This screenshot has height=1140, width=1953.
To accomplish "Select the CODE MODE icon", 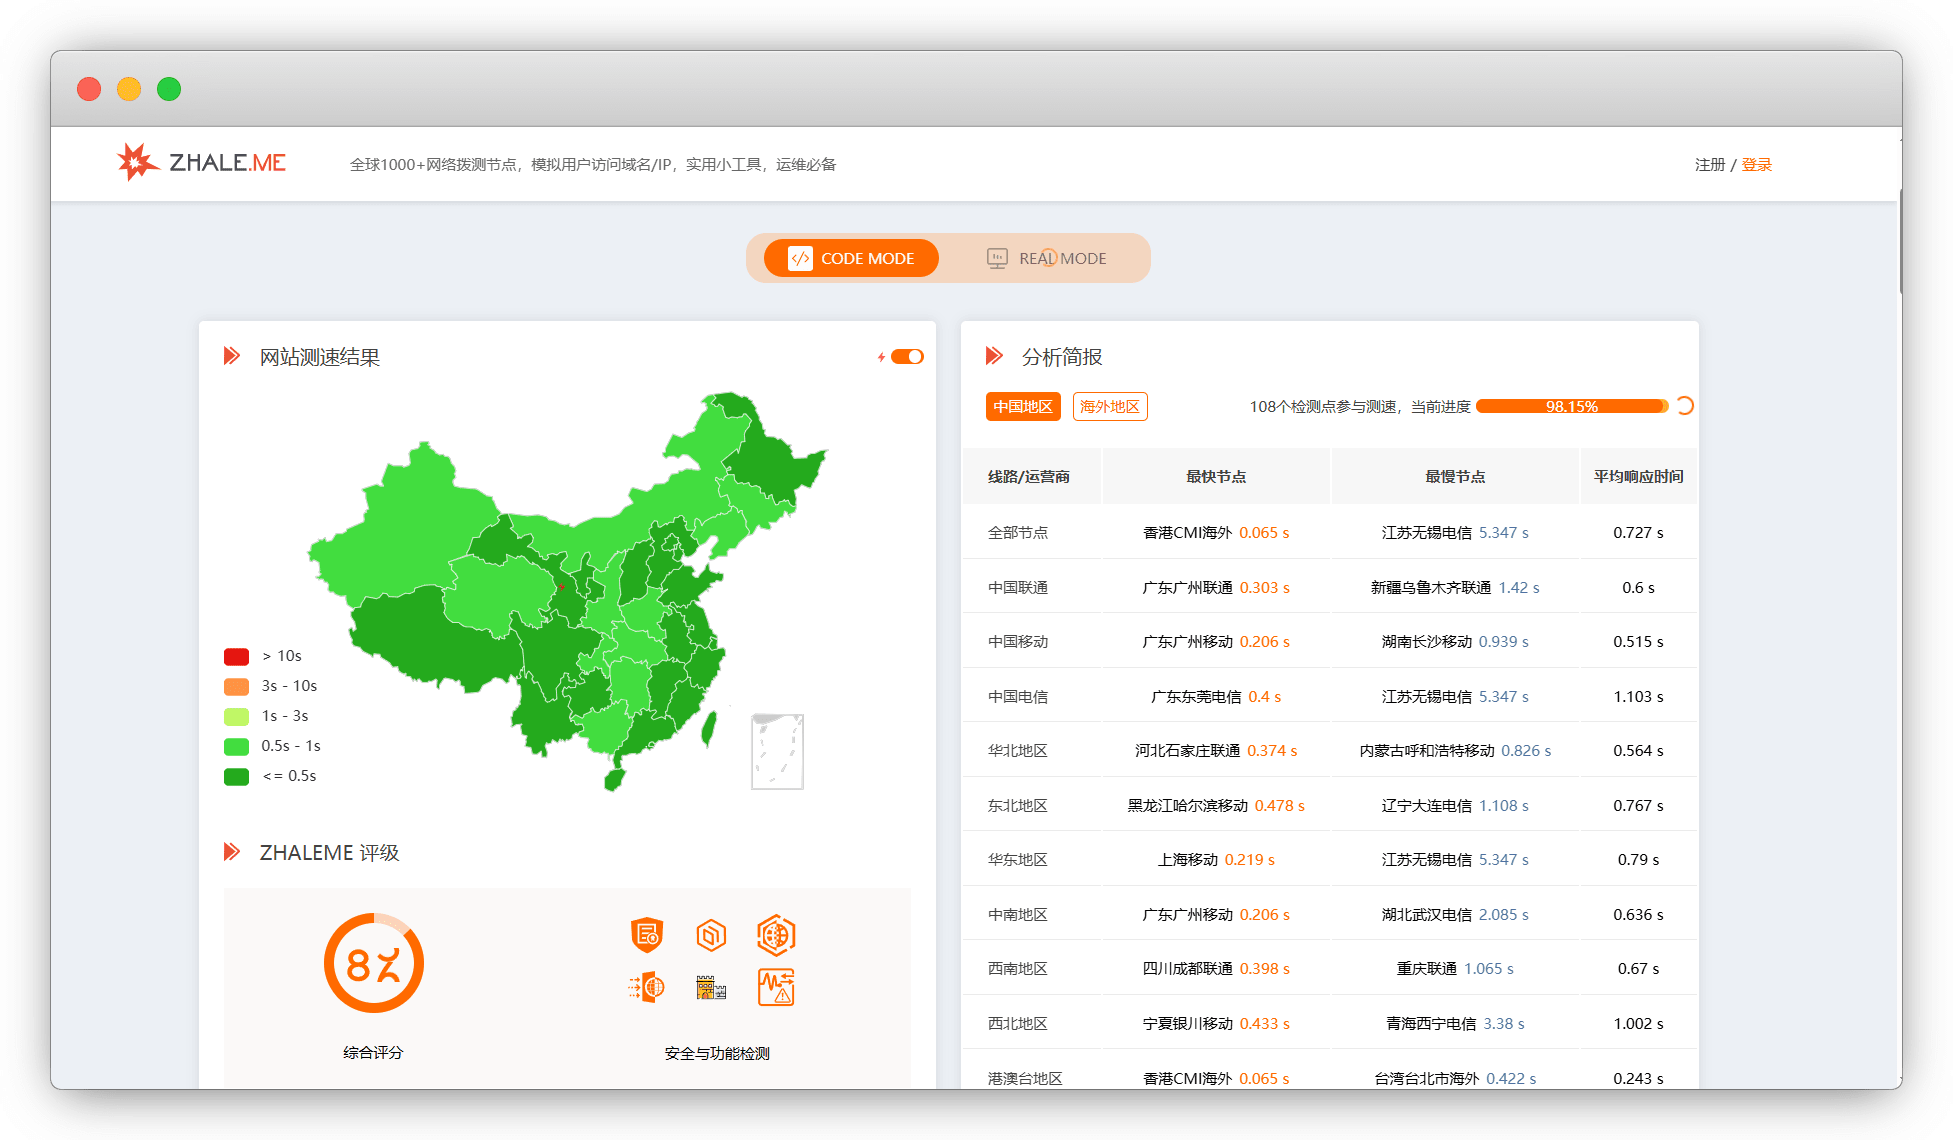I will tap(799, 258).
